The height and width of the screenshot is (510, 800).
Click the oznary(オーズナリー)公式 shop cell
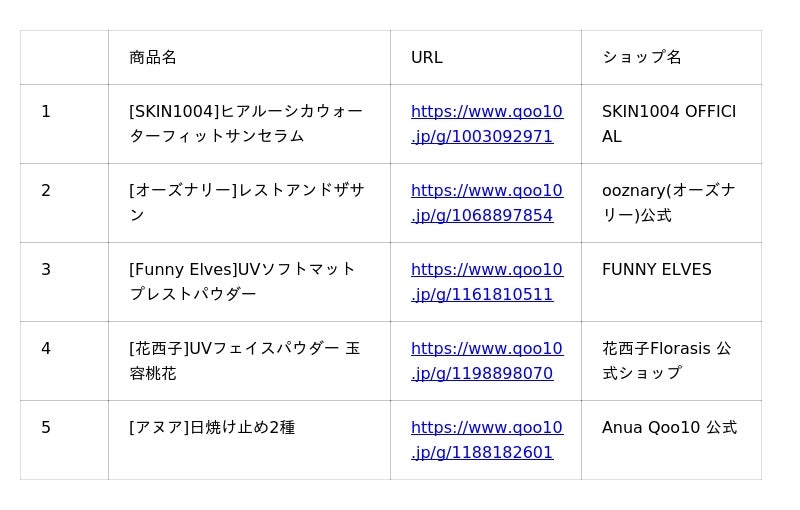click(x=671, y=203)
